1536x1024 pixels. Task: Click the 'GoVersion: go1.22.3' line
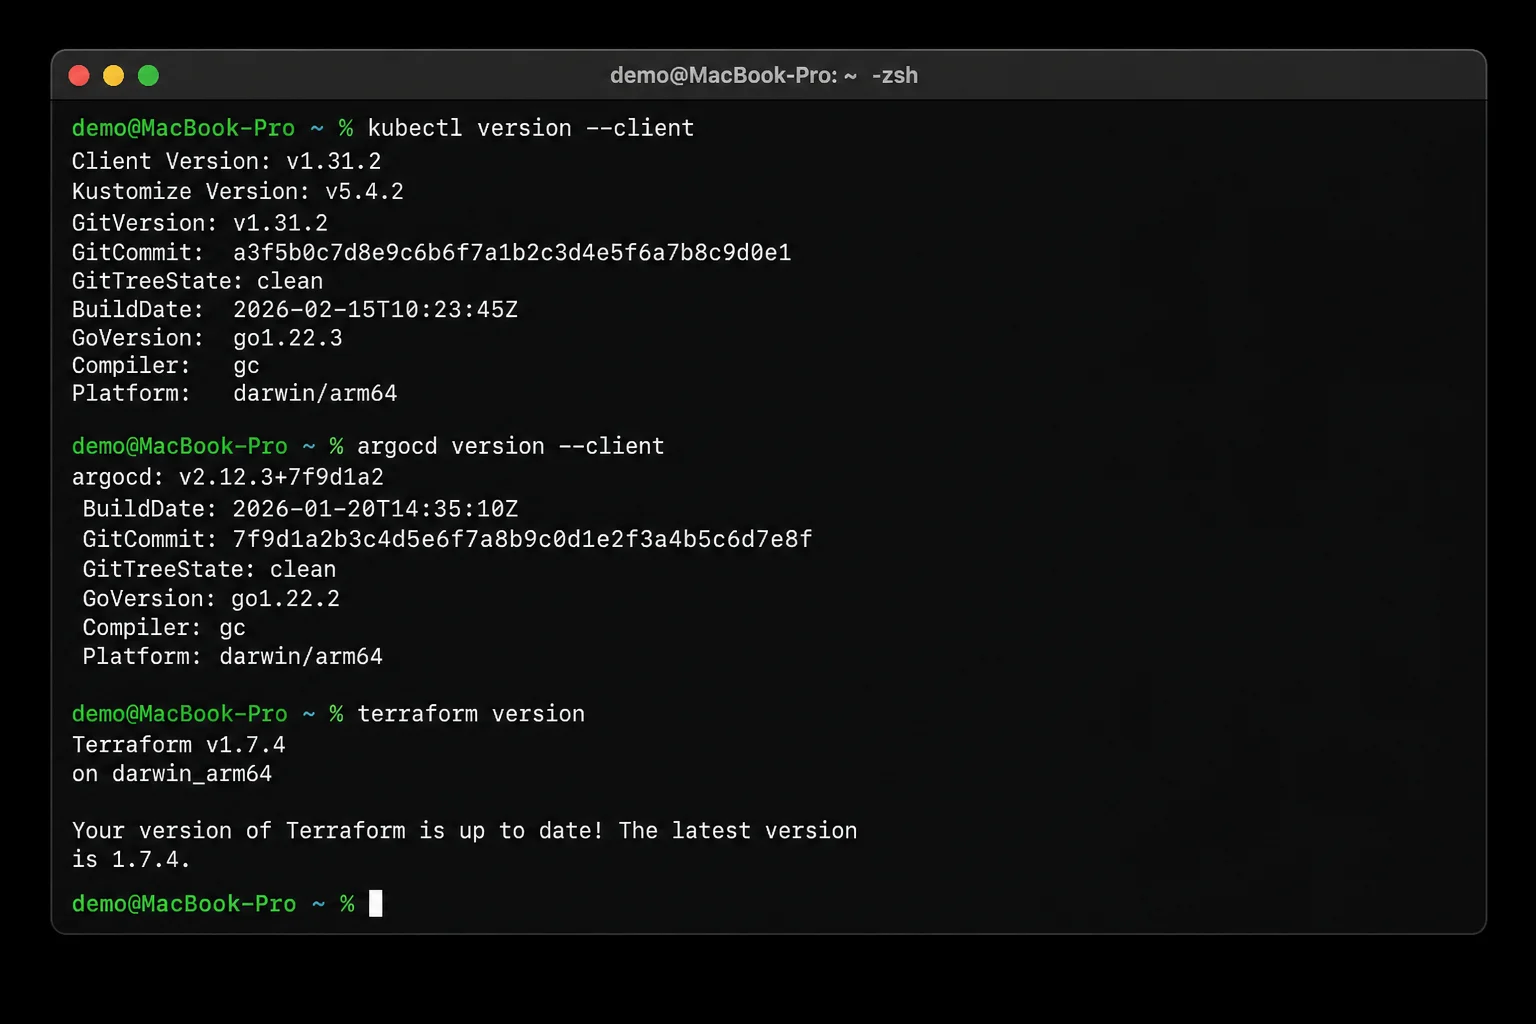(x=207, y=338)
